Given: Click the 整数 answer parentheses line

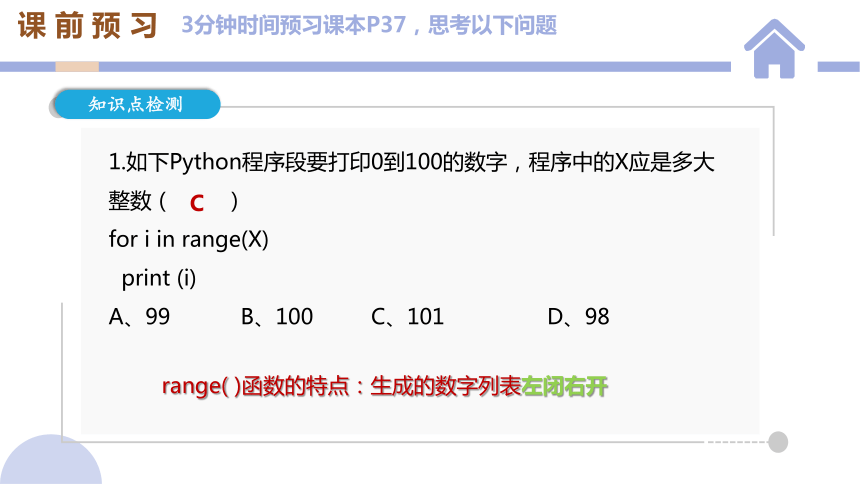Looking at the screenshot, I should tap(173, 201).
